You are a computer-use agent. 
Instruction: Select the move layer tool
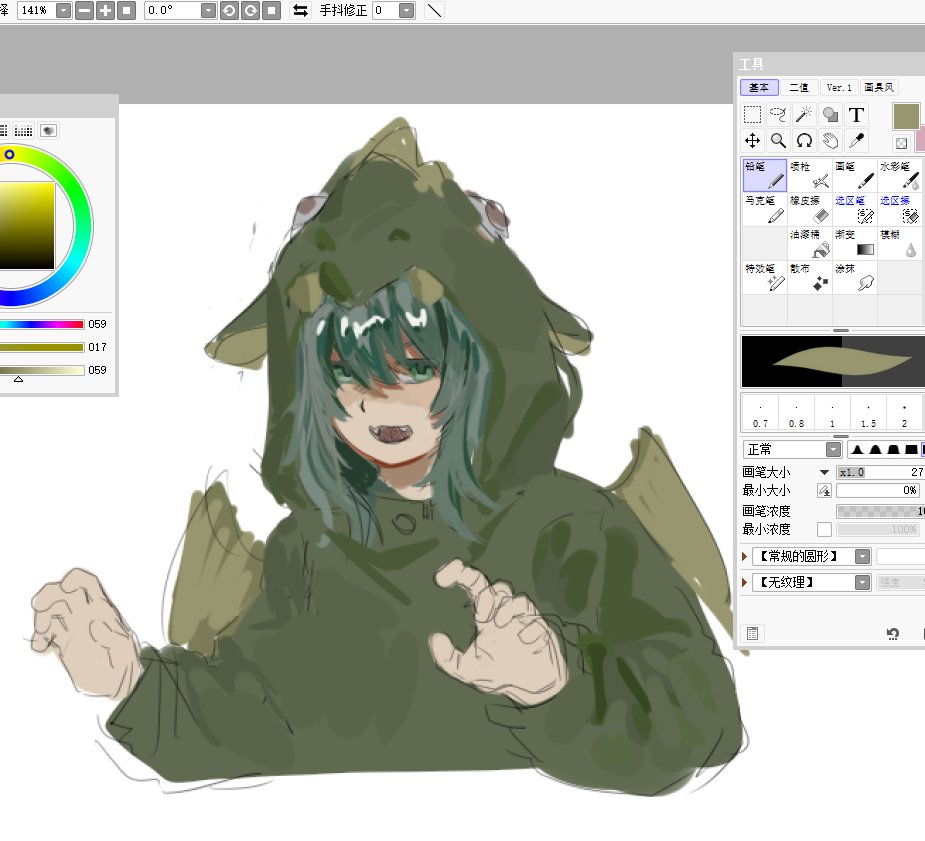[752, 140]
